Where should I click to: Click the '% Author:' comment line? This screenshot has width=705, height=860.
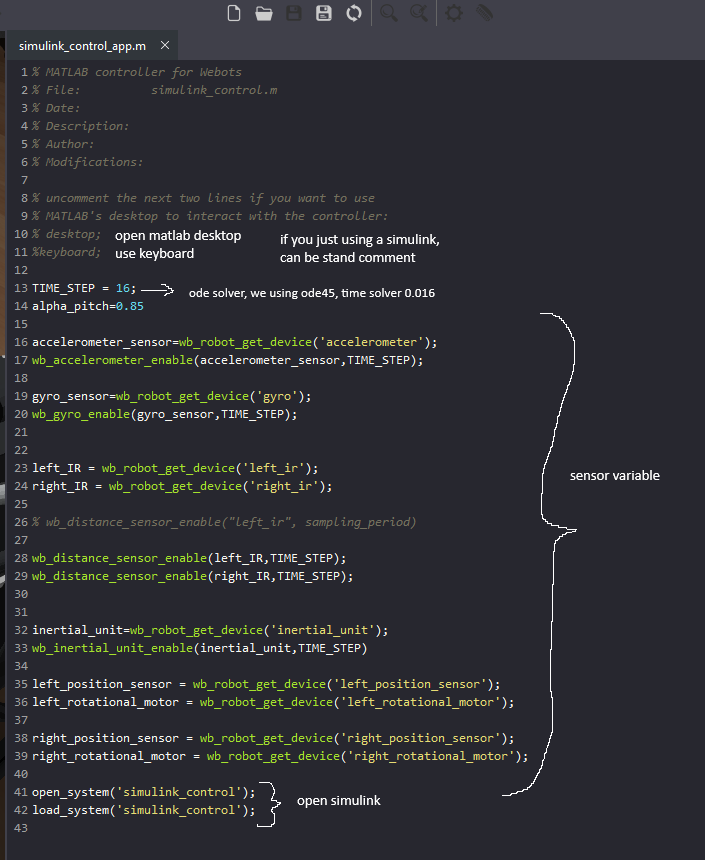coord(63,144)
